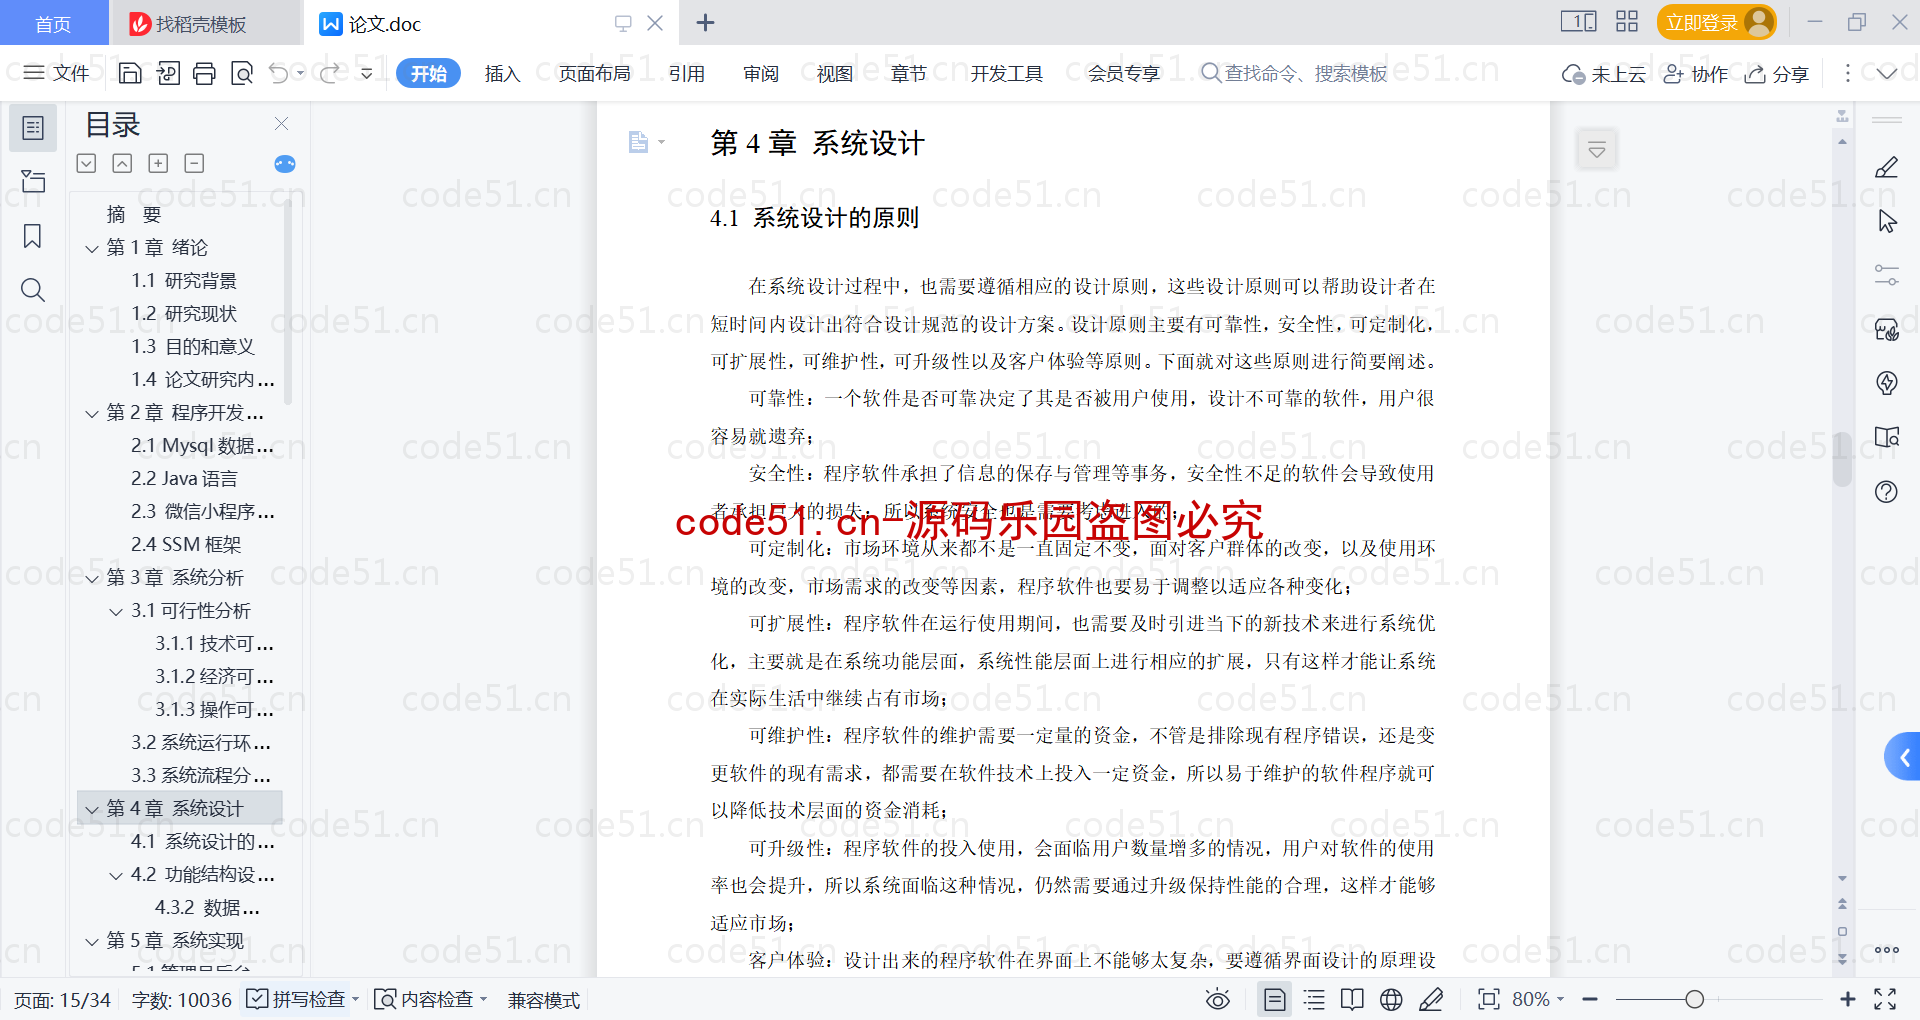Click the Print icon in toolbar
The height and width of the screenshot is (1020, 1920).
pyautogui.click(x=204, y=73)
